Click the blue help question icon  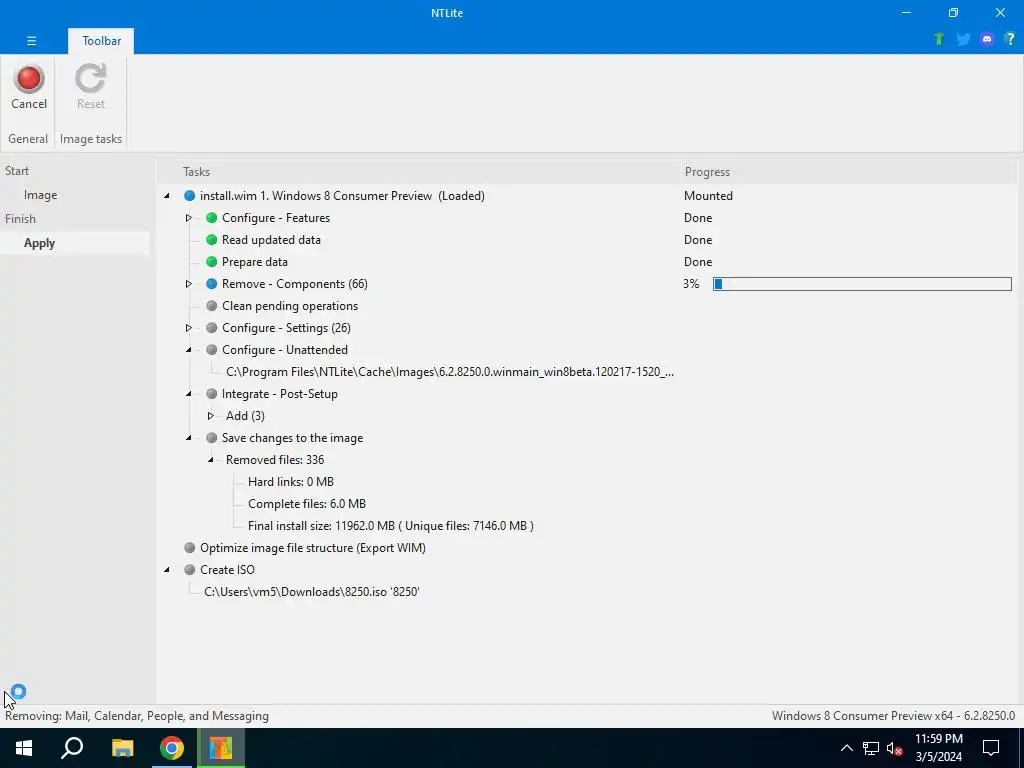point(1010,39)
